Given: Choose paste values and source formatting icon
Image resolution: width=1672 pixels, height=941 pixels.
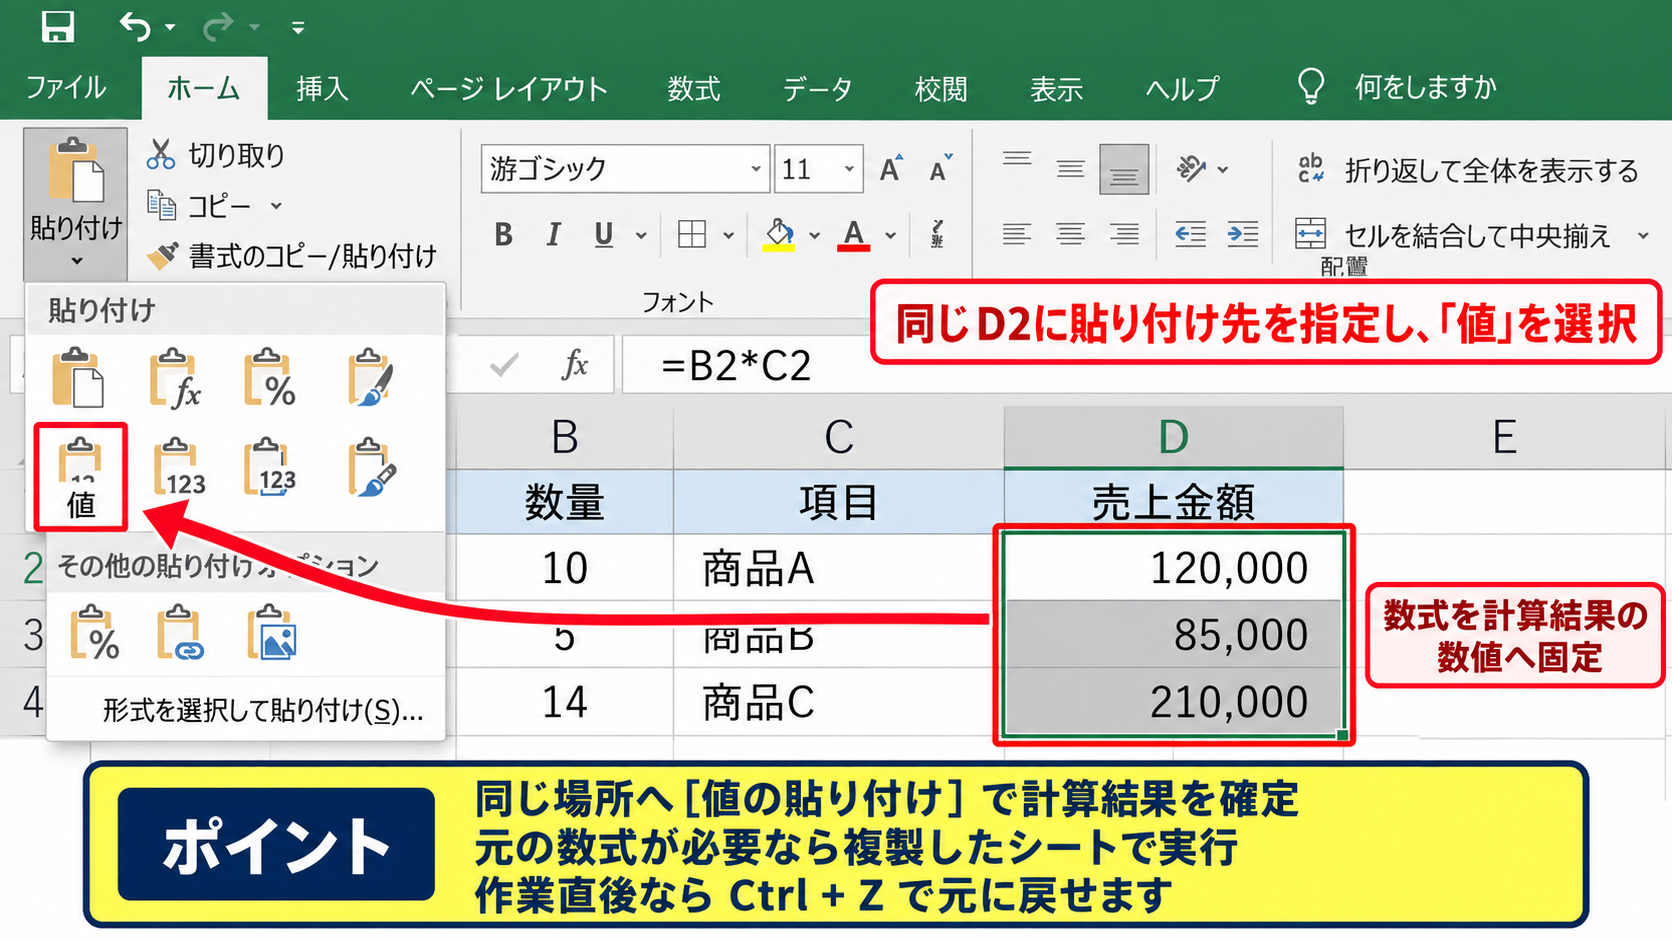Looking at the screenshot, I should click(270, 467).
